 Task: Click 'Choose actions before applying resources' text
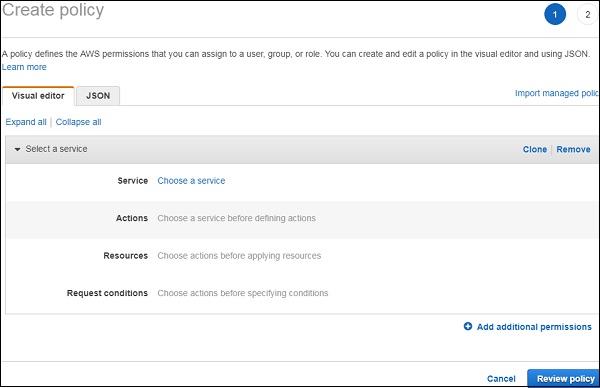point(239,256)
